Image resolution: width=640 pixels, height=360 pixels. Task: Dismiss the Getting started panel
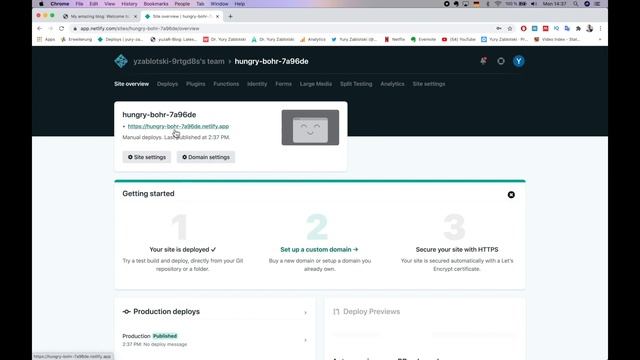(x=511, y=195)
